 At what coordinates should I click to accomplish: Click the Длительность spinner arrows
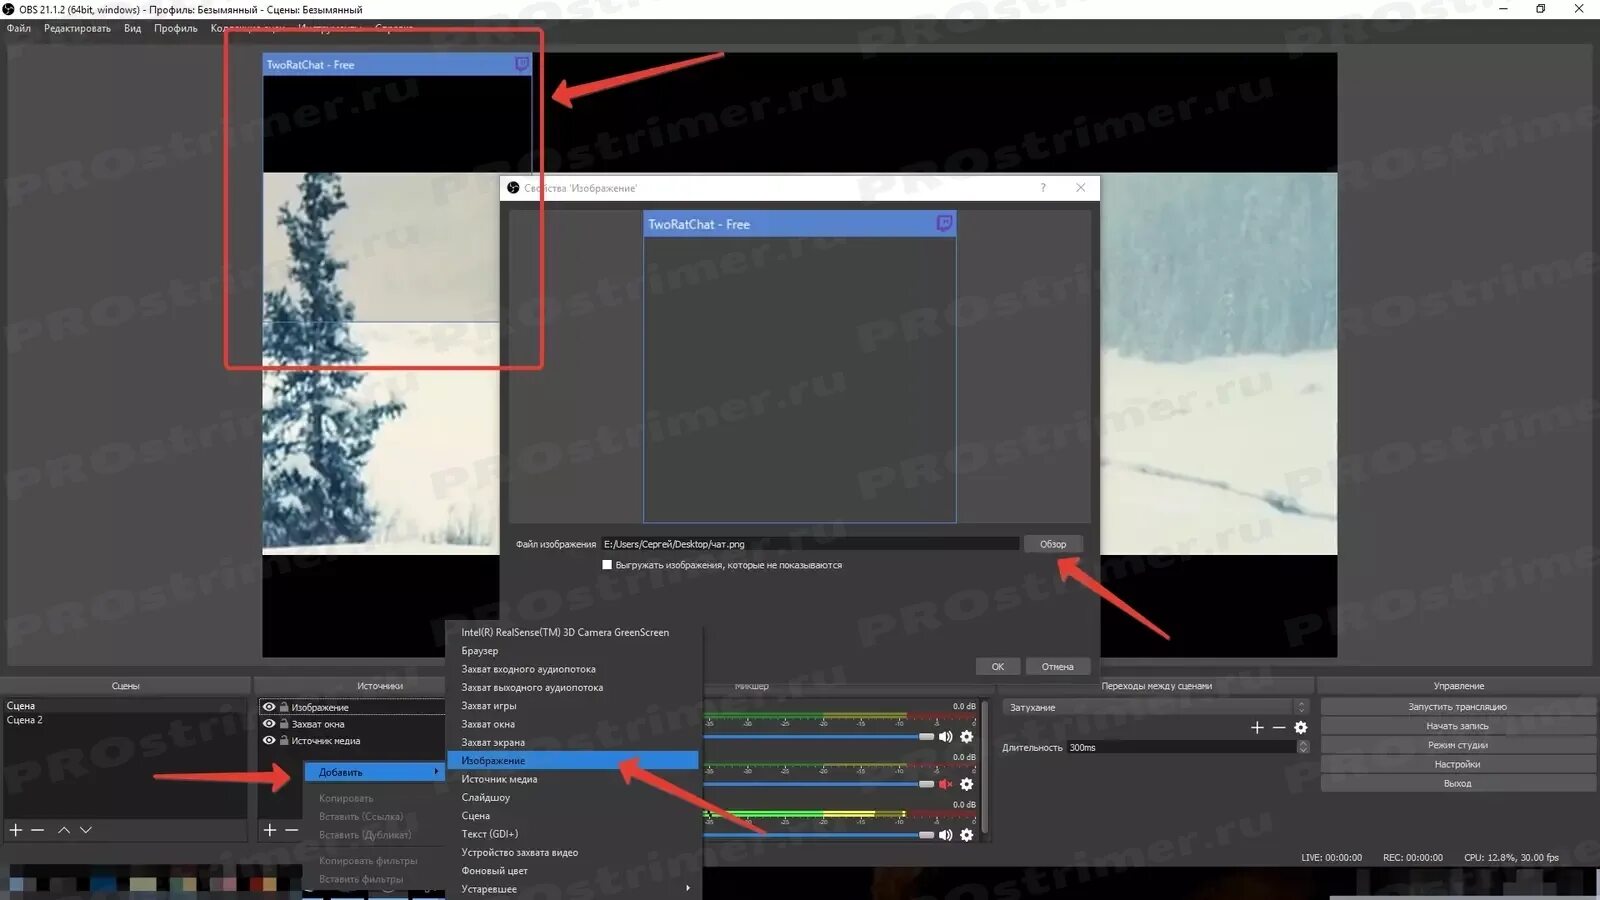click(1303, 747)
